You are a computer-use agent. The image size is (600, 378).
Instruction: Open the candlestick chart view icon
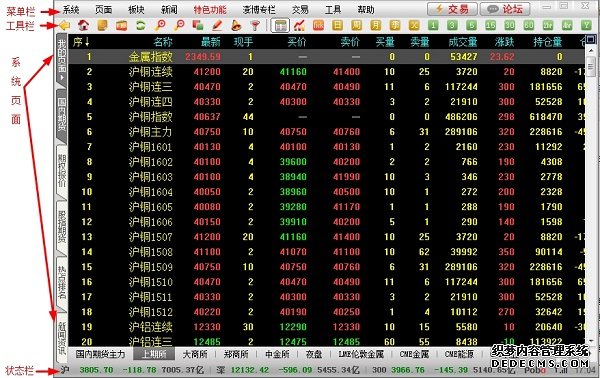299,26
